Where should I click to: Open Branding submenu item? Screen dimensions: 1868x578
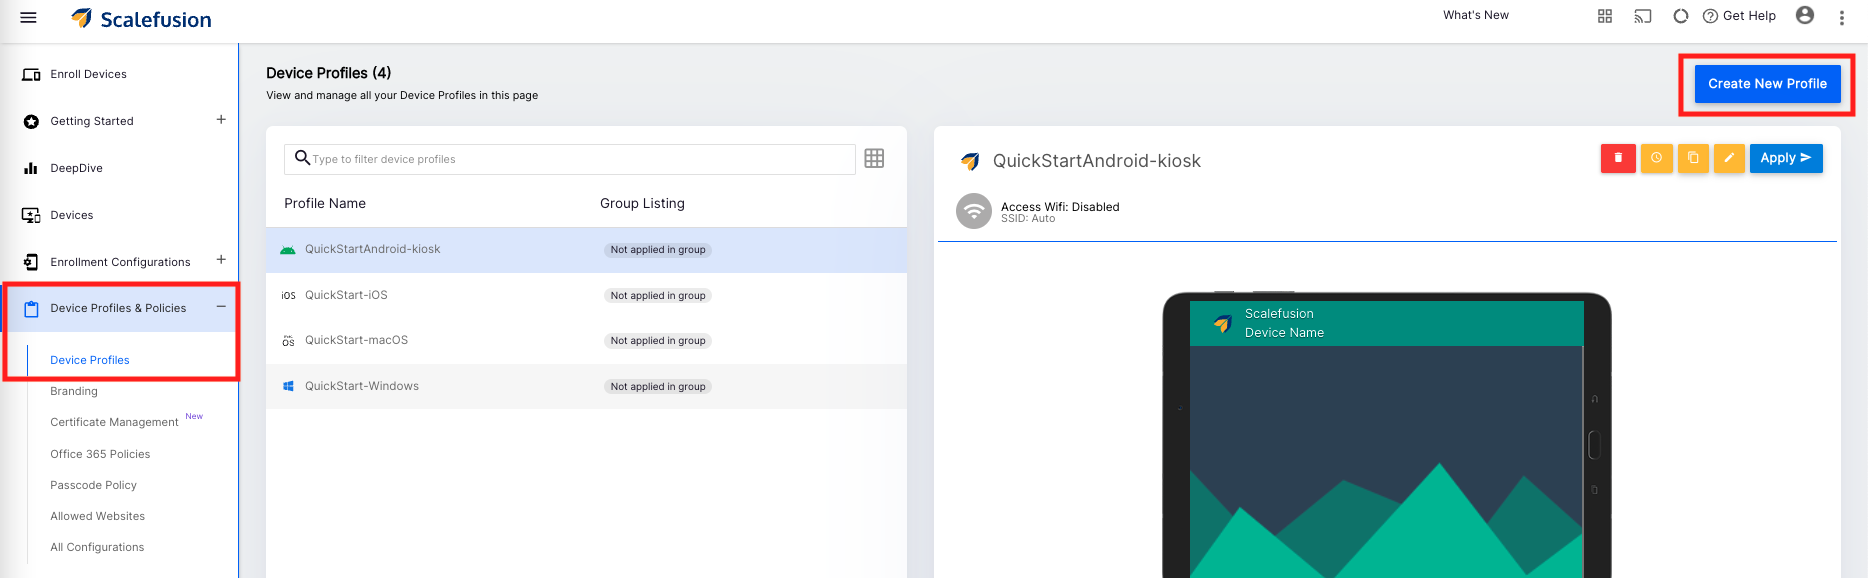click(74, 391)
